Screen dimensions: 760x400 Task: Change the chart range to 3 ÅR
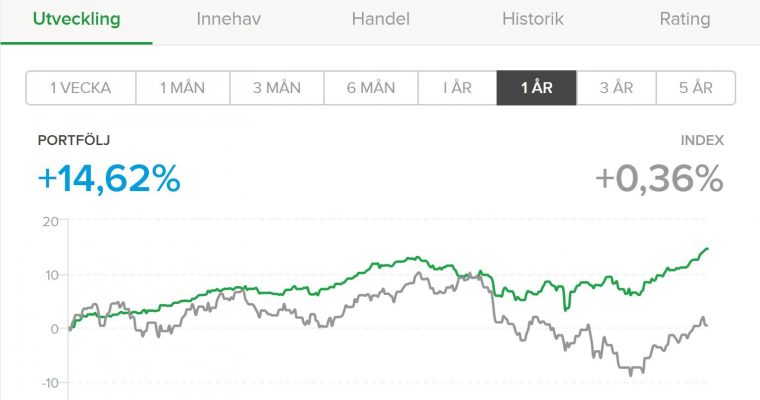point(616,88)
